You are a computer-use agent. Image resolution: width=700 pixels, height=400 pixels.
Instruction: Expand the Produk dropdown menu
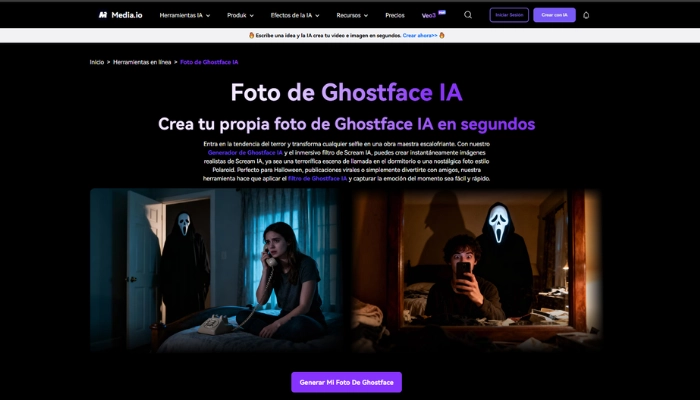point(240,15)
